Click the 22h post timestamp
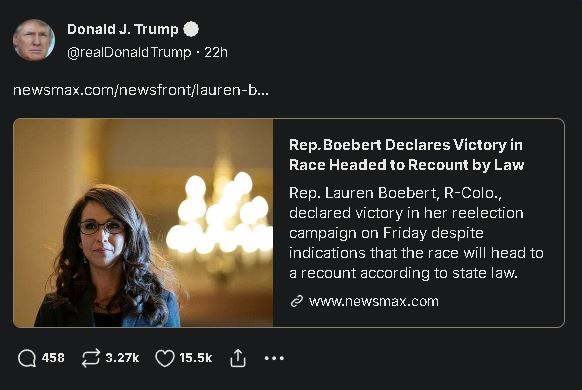582x390 pixels. 216,52
